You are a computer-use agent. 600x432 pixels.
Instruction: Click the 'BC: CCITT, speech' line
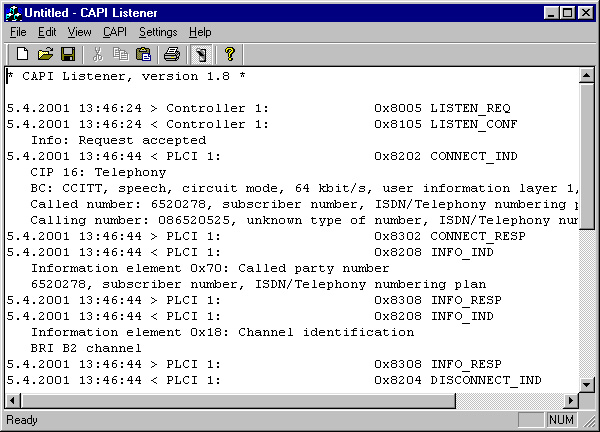click(x=304, y=188)
